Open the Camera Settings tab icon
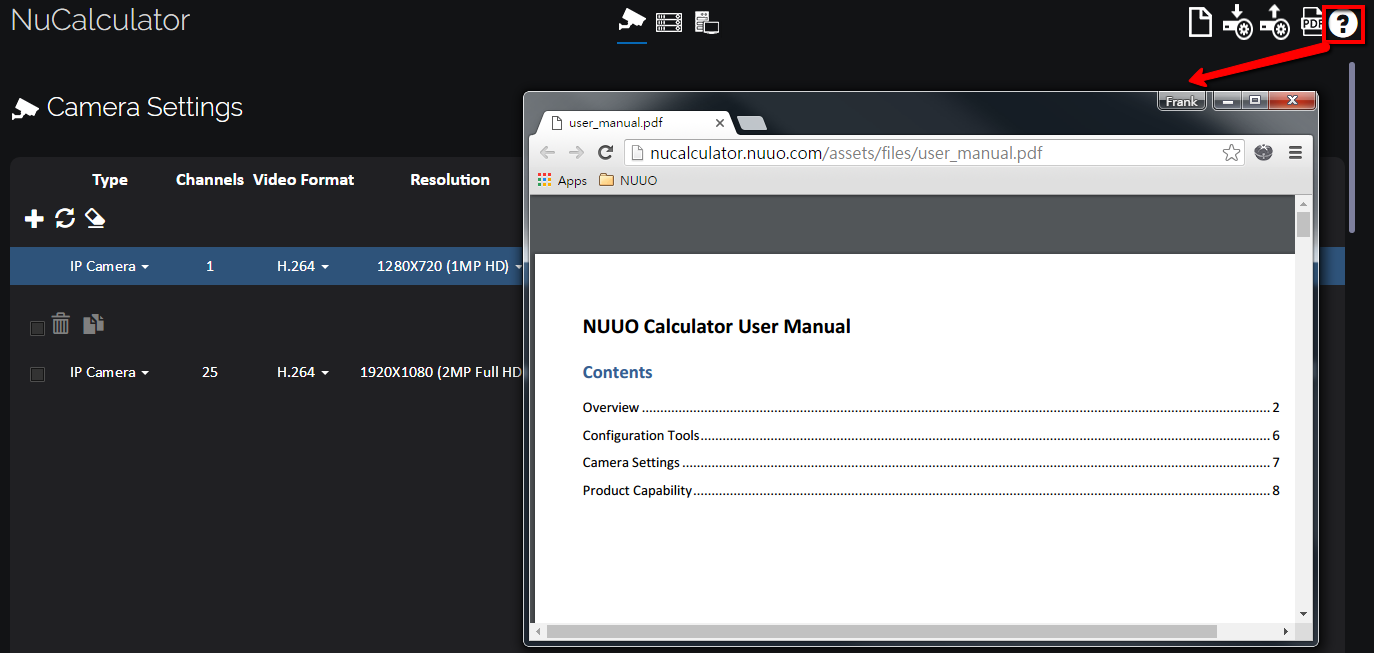 [x=631, y=20]
